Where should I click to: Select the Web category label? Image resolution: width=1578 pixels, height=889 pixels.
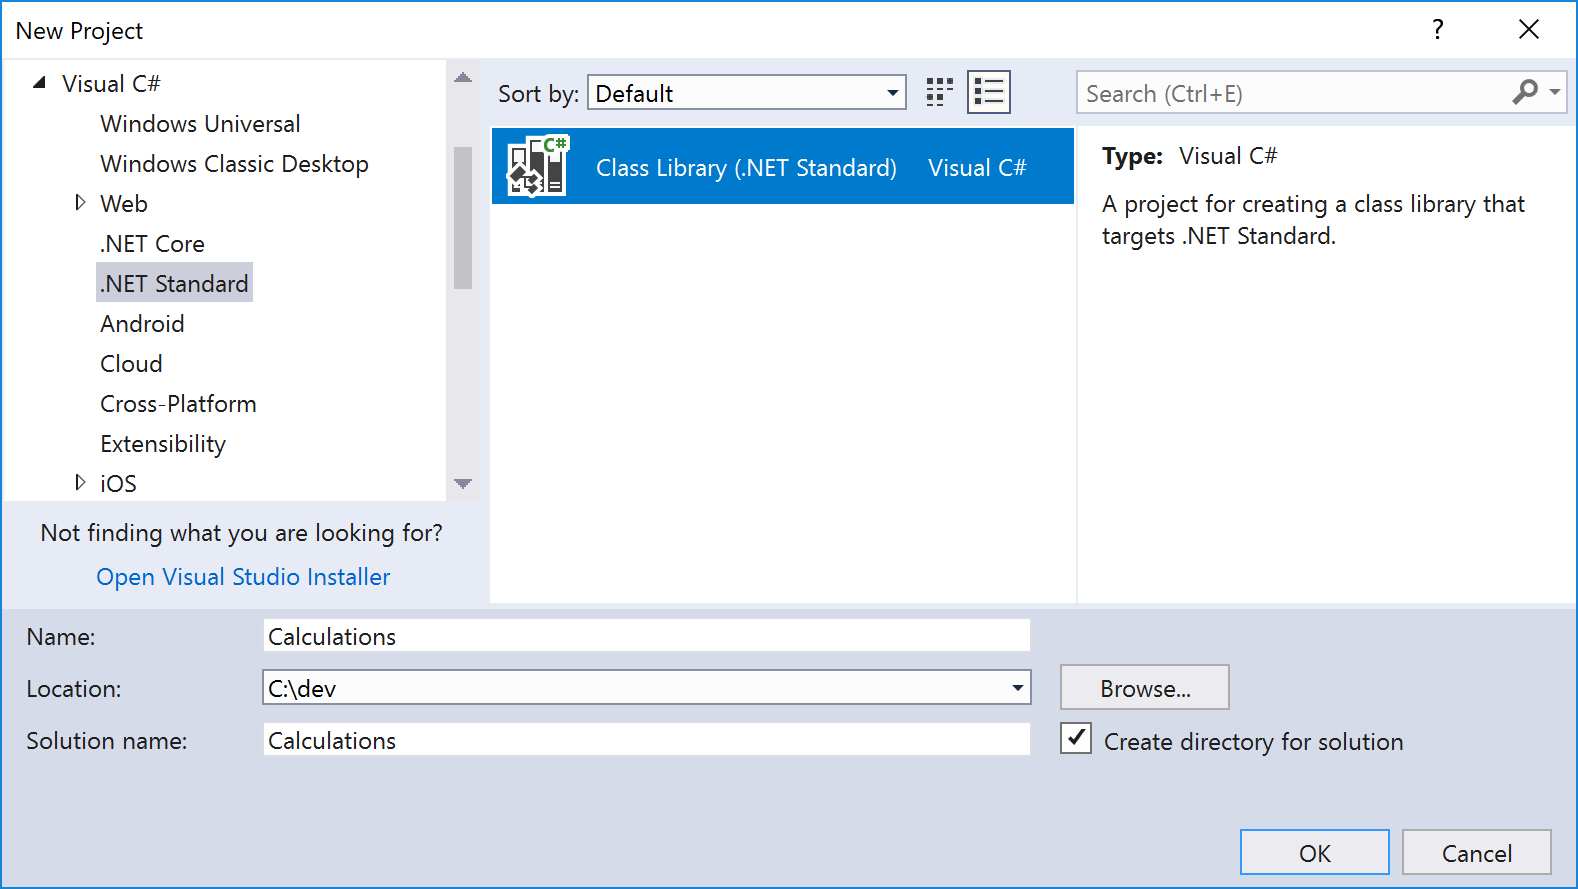click(x=124, y=204)
